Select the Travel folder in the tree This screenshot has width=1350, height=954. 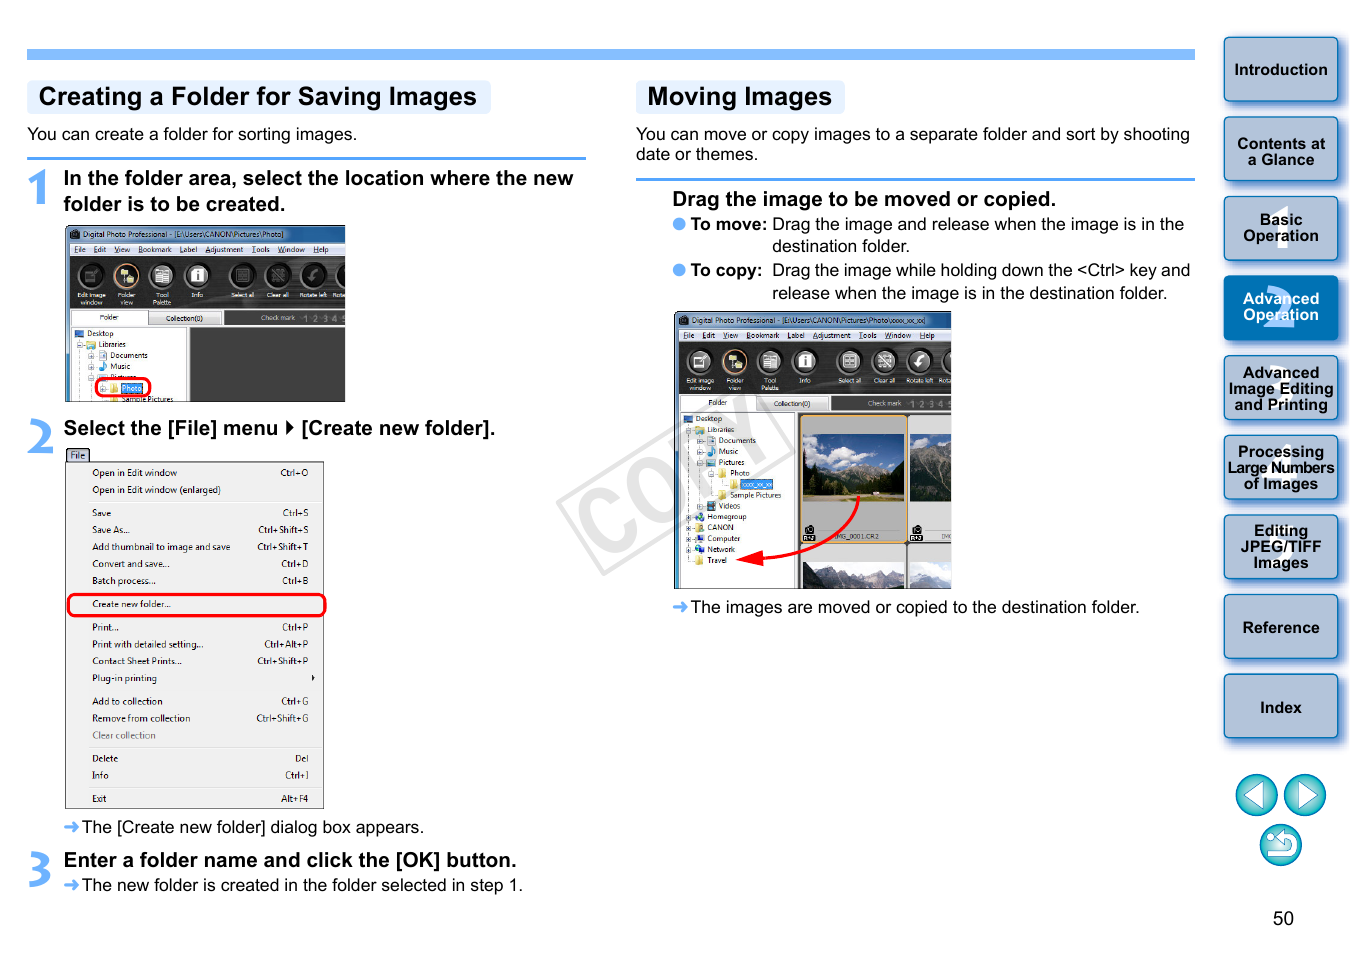pyautogui.click(x=717, y=561)
